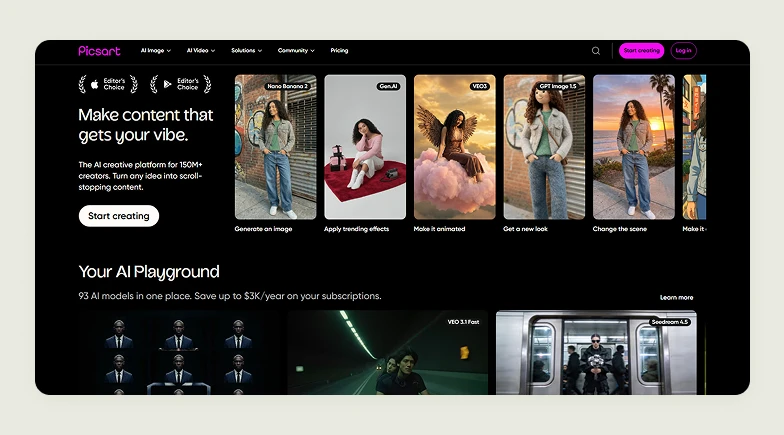784x435 pixels.
Task: Click the GPT Image 1.5 badge
Action: [x=557, y=86]
